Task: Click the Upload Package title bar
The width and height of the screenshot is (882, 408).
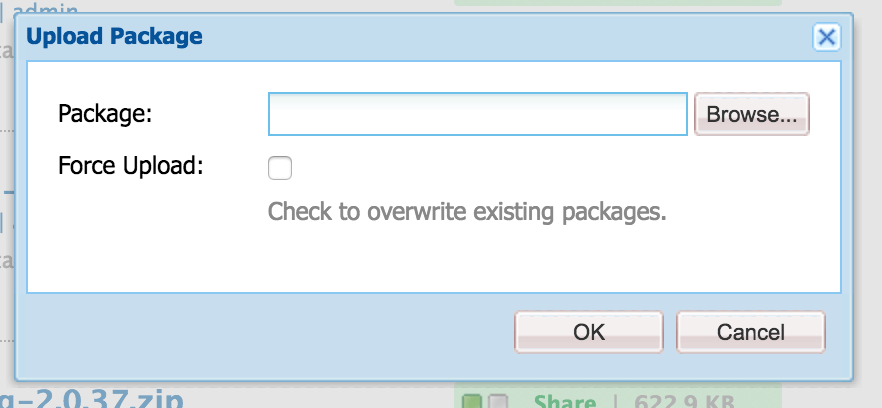Action: click(x=500, y=38)
